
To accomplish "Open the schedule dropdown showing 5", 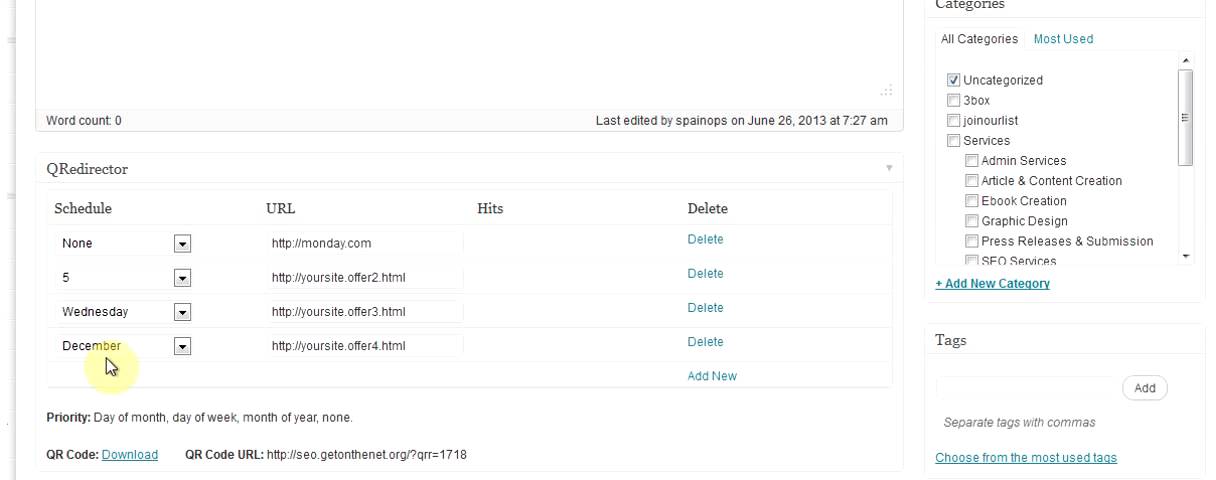I will click(x=182, y=278).
